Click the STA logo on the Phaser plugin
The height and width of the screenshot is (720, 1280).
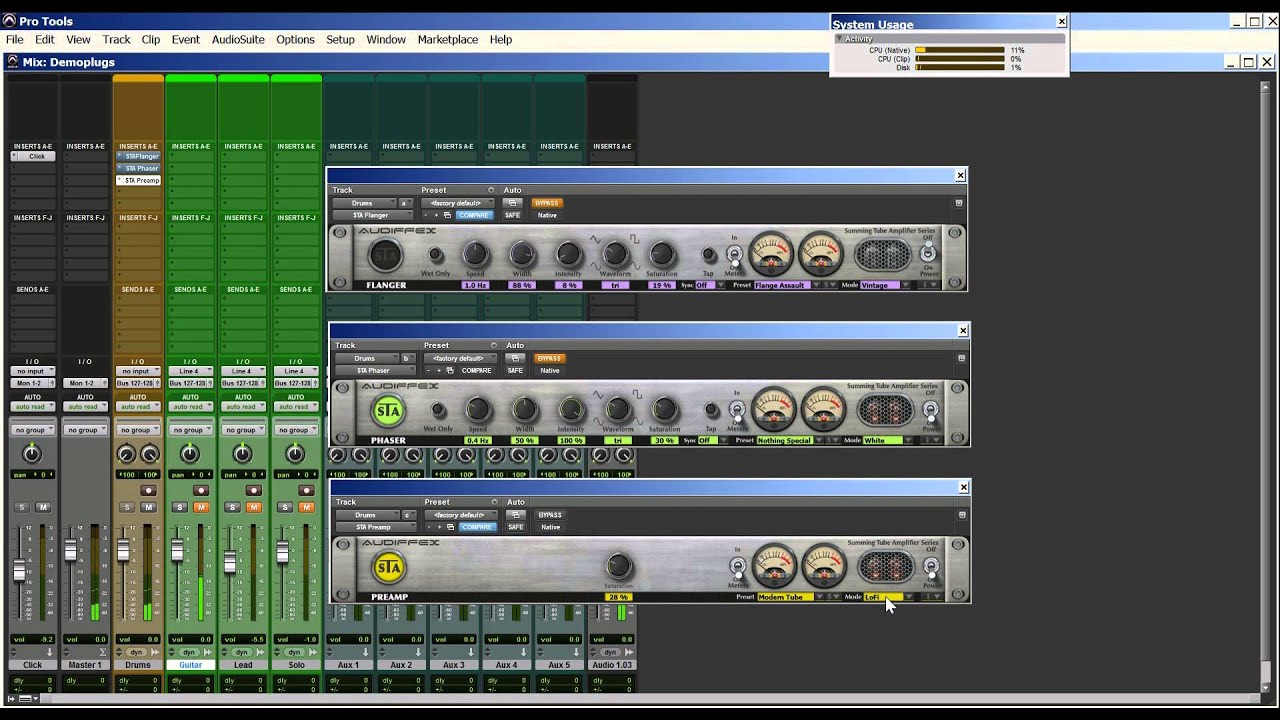click(388, 411)
